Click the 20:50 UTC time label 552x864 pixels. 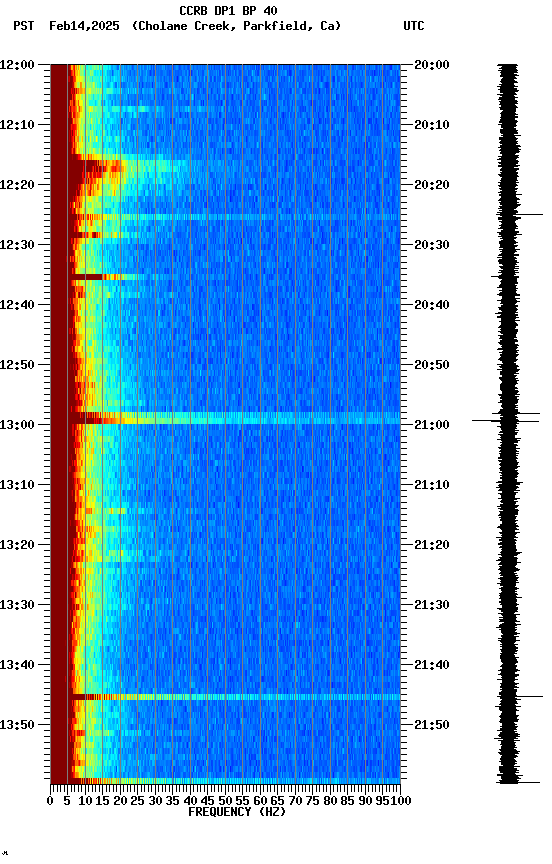[x=432, y=365]
